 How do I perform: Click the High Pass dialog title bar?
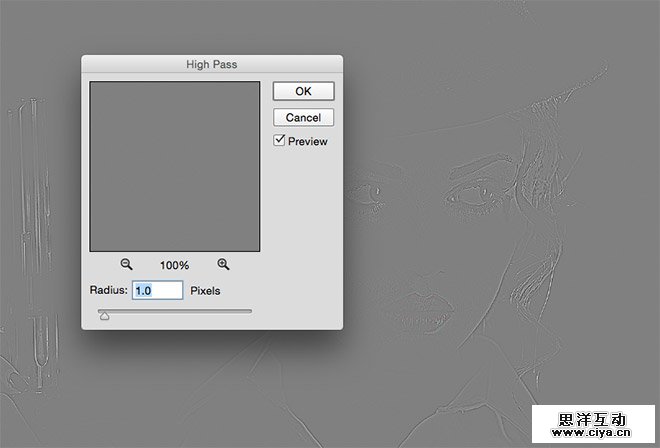pyautogui.click(x=211, y=65)
